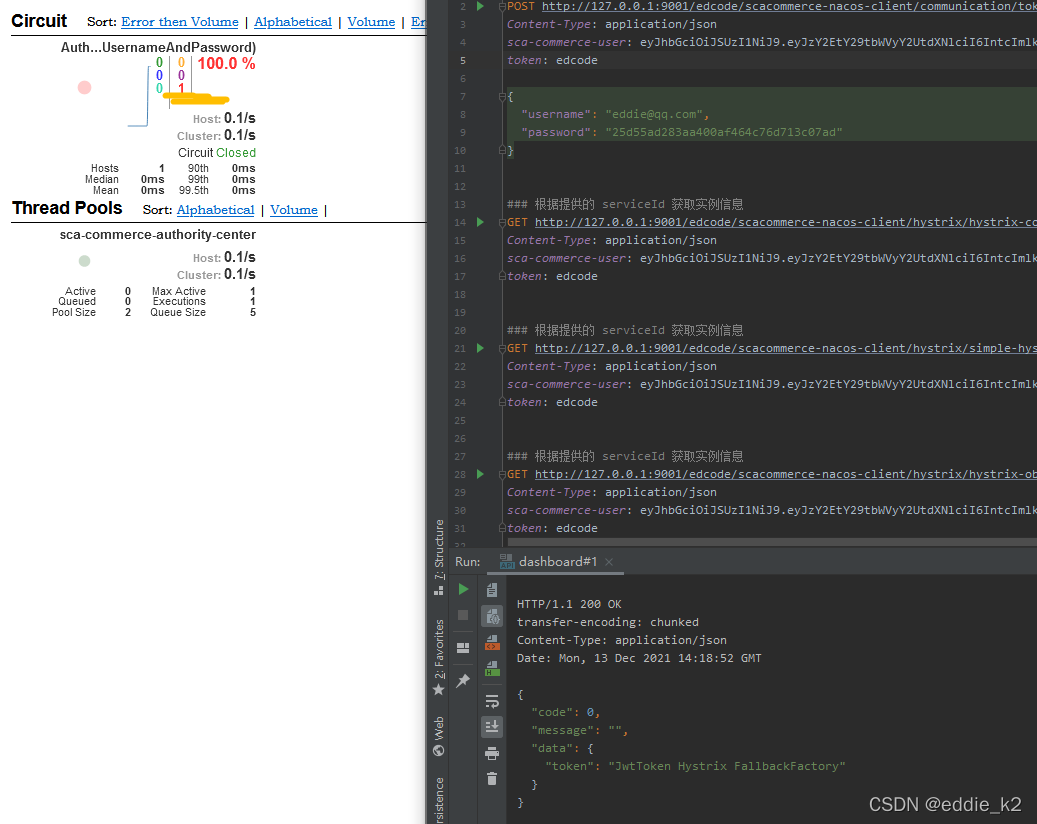Click the fold end marker at line 31
1037x824 pixels.
(x=503, y=528)
